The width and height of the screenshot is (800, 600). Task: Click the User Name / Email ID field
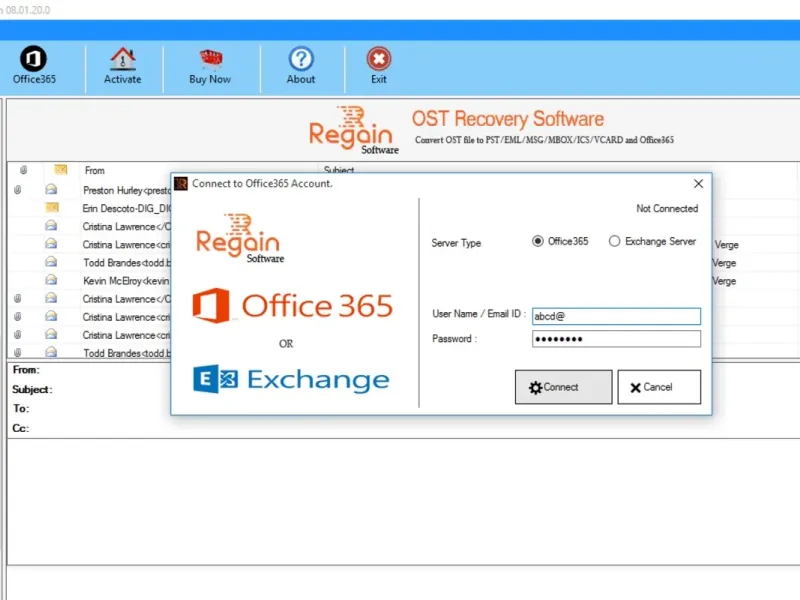[616, 316]
